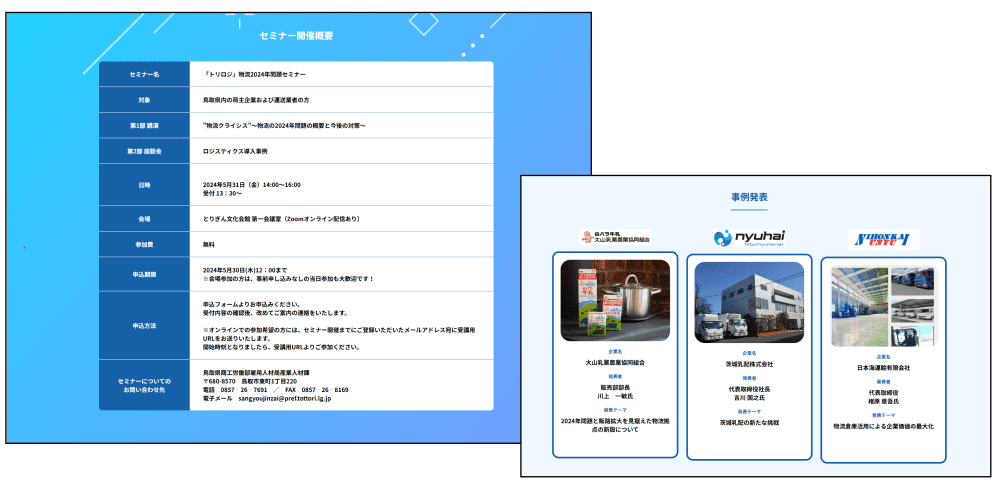Image resolution: width=1000 pixels, height=484 pixels.
Task: Click the 事例発表 heading
Action: tap(749, 197)
